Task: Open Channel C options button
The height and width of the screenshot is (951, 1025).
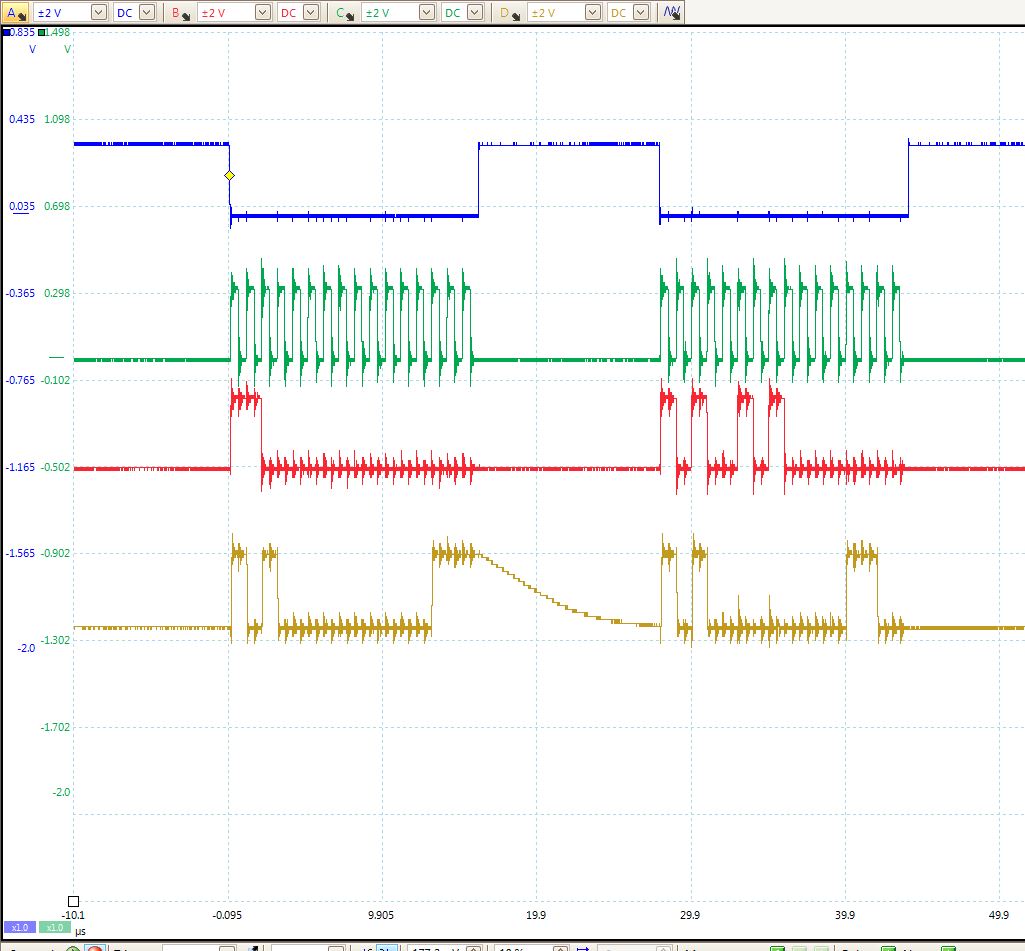Action: (x=344, y=12)
